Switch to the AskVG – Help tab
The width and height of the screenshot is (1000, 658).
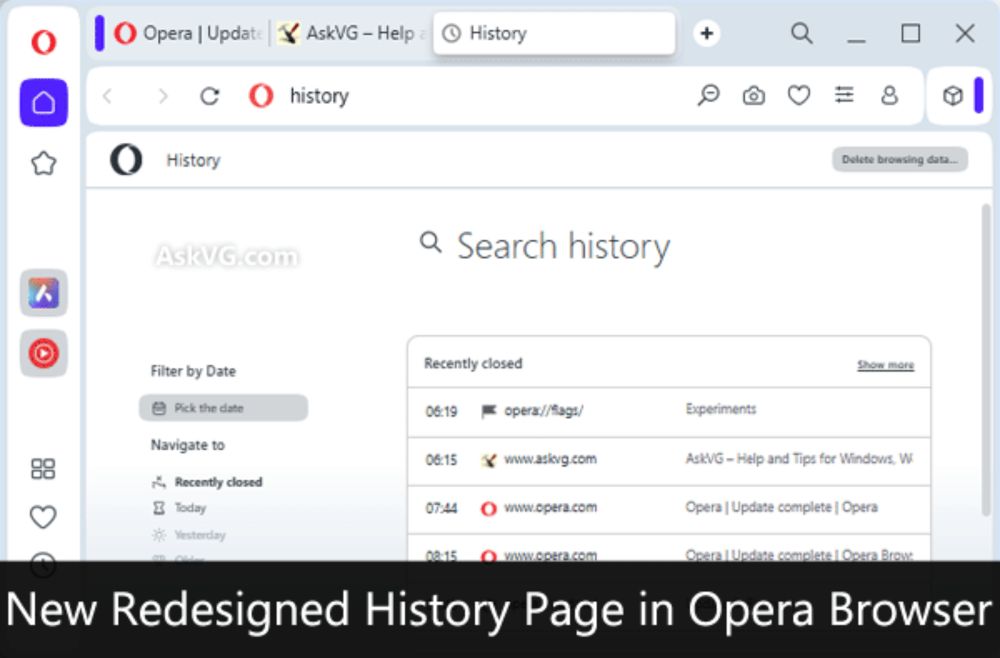click(x=351, y=33)
